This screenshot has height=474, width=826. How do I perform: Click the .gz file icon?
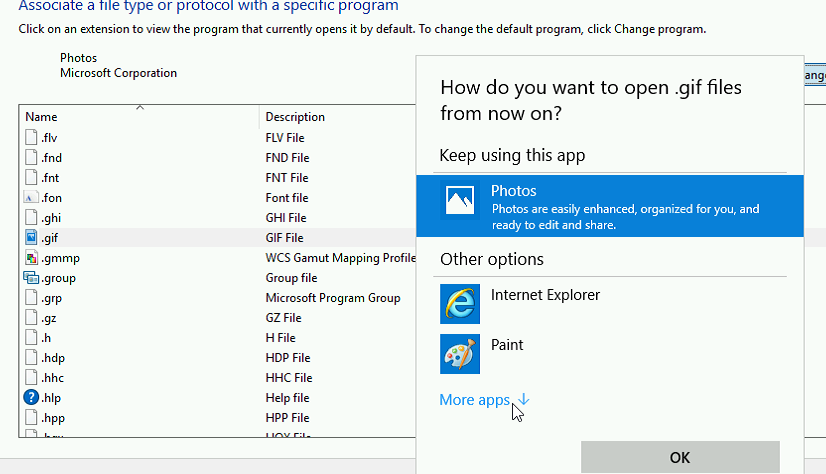pos(31,318)
